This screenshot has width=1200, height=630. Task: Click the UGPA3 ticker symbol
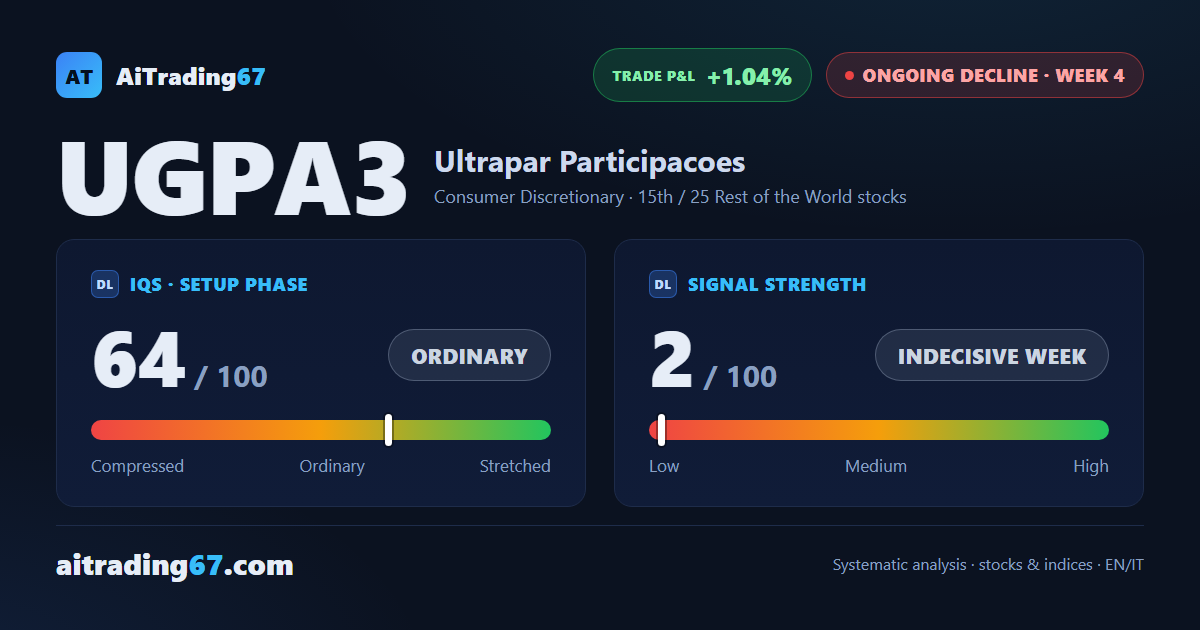tap(234, 180)
